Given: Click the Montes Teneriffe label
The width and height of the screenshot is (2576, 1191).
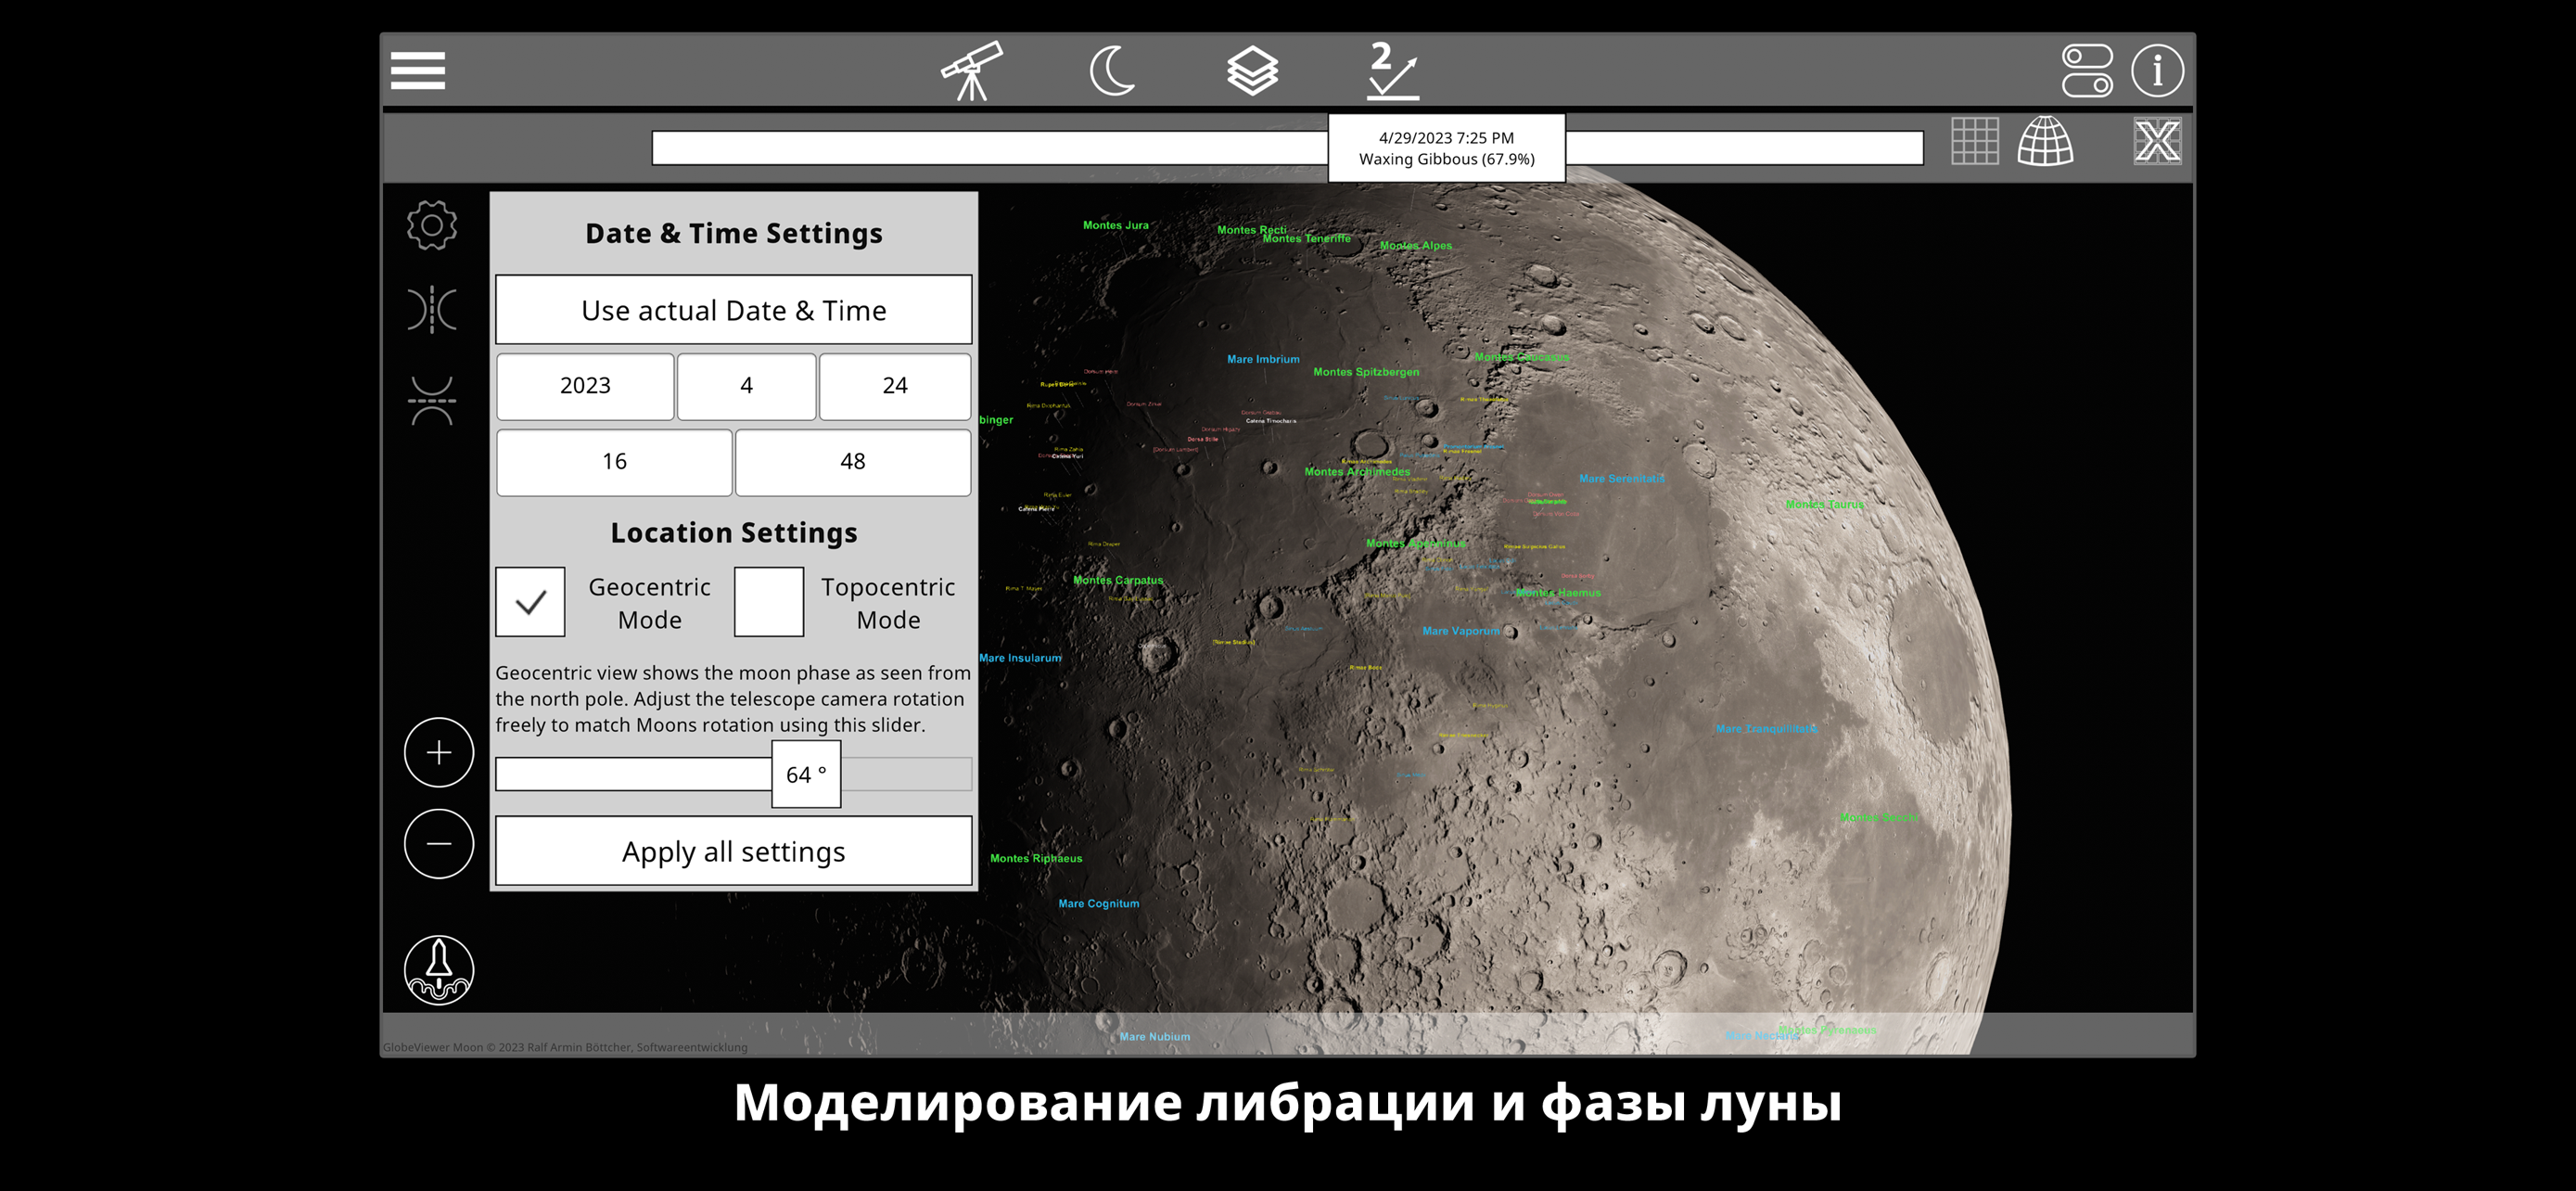Looking at the screenshot, I should [1306, 239].
